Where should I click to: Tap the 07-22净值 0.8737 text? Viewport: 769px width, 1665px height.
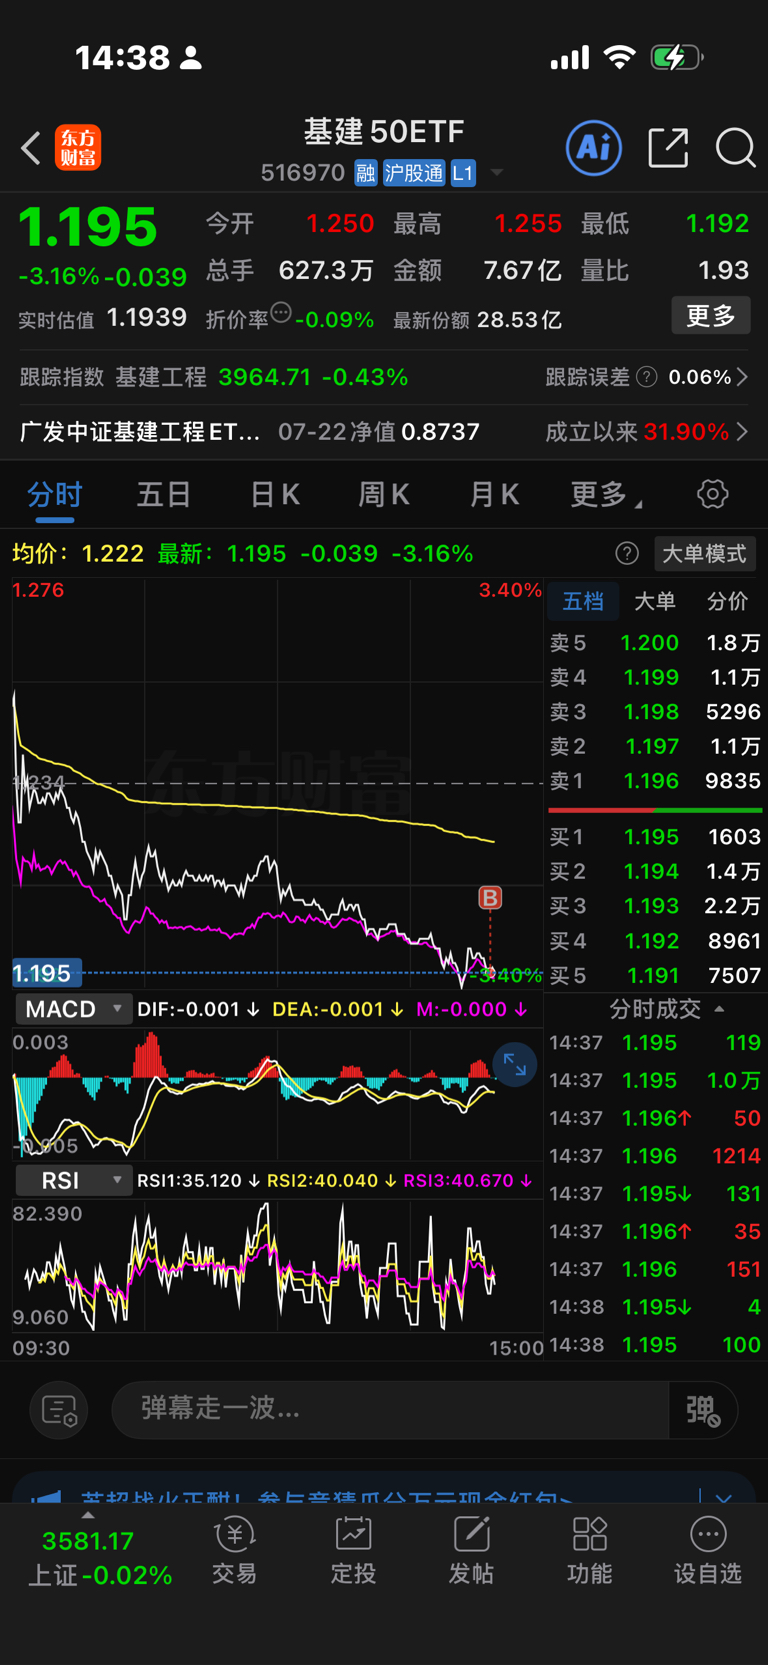379,432
